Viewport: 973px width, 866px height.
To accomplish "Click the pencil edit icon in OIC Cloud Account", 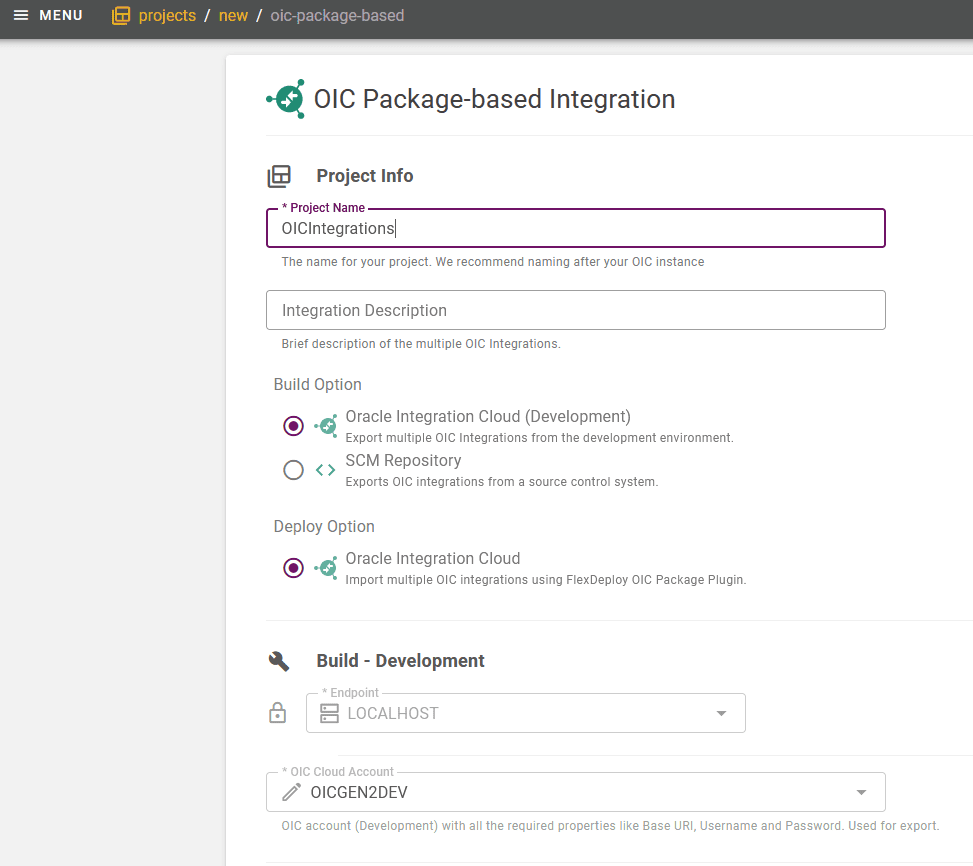I will (292, 792).
